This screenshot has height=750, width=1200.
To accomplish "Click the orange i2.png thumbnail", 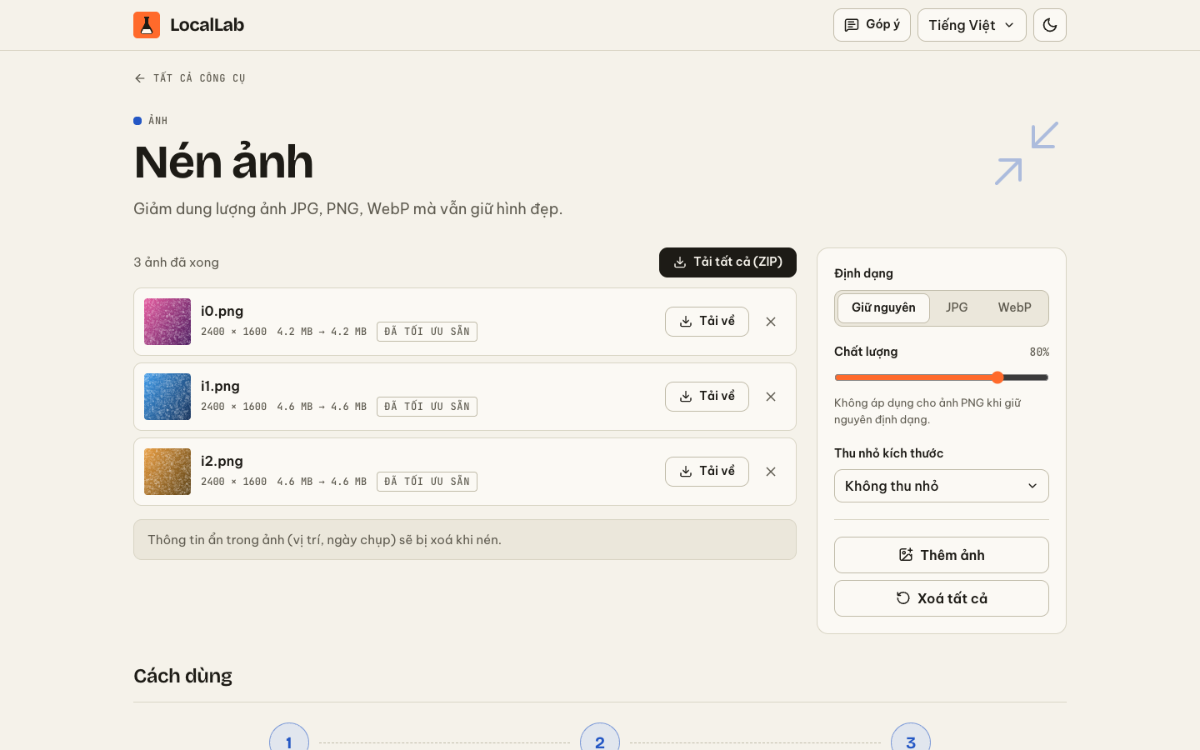I will [167, 472].
